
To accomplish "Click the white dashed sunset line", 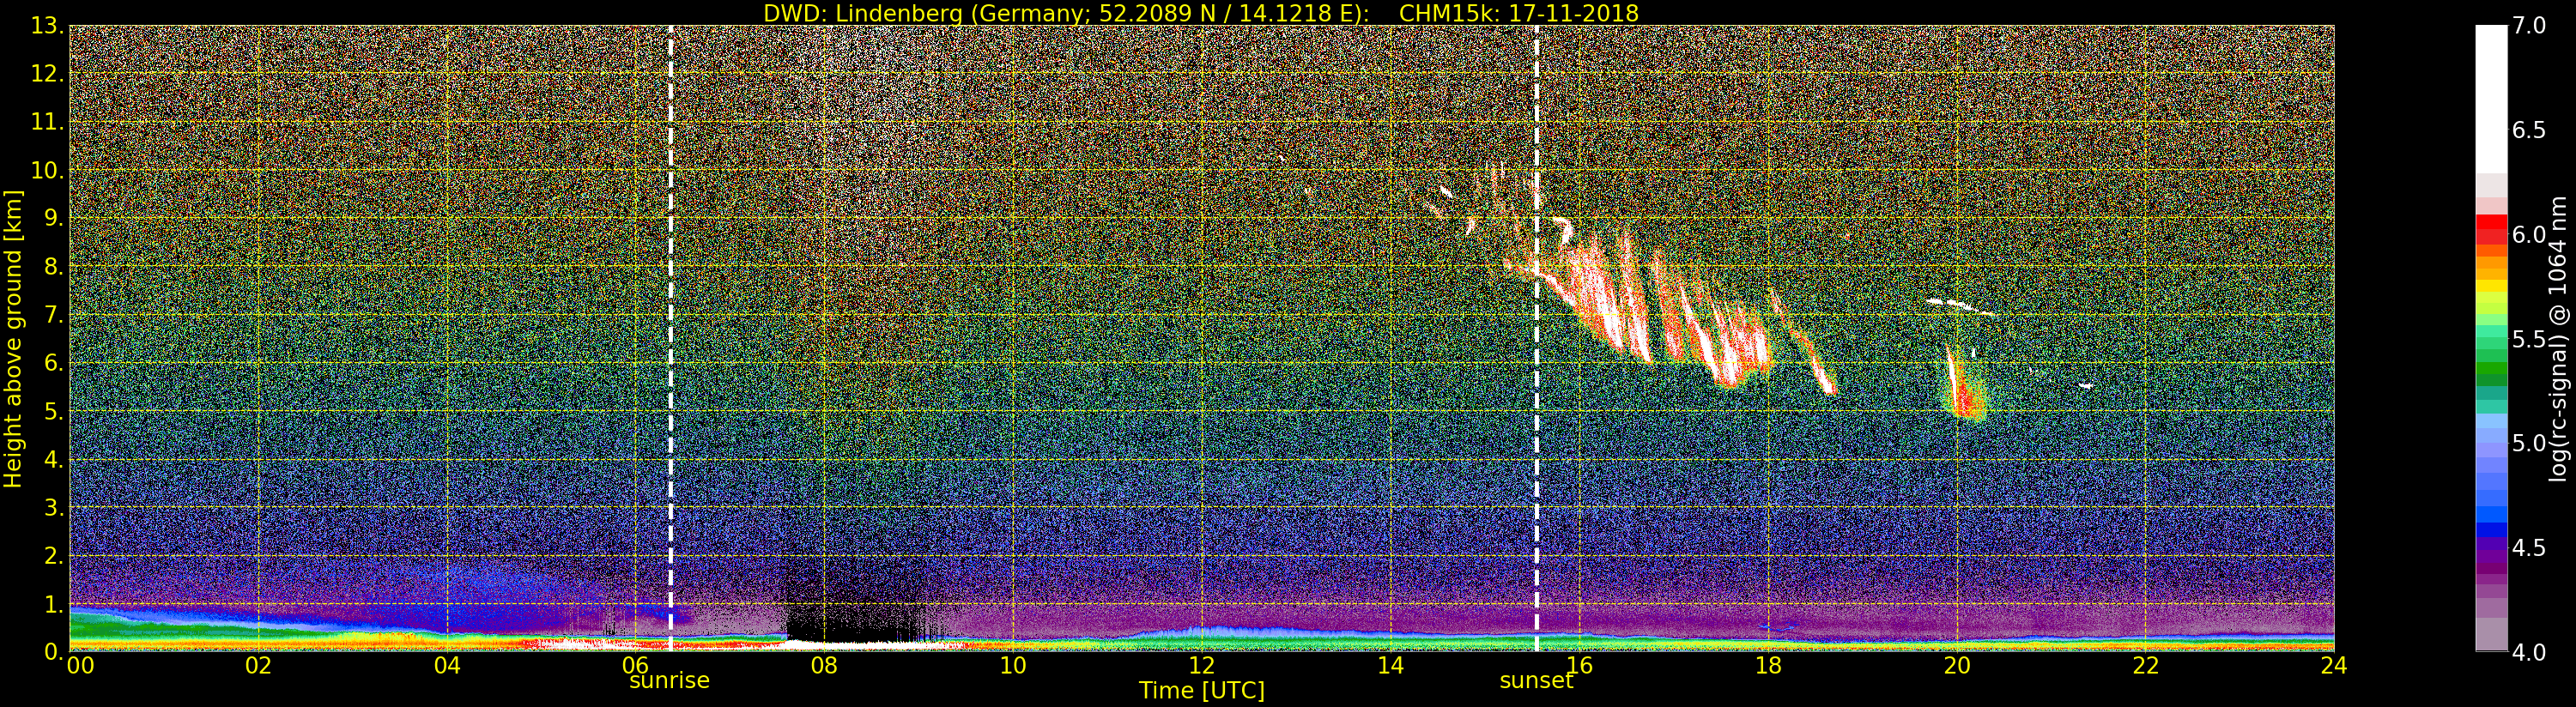I will pyautogui.click(x=1536, y=338).
